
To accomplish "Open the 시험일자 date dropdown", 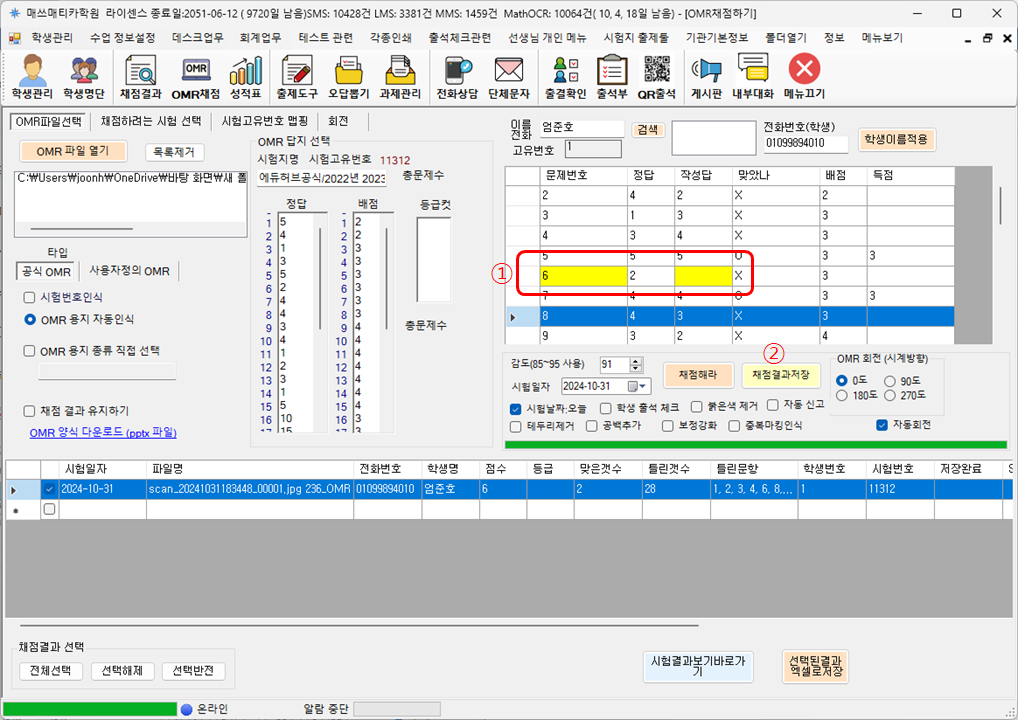I will (638, 386).
